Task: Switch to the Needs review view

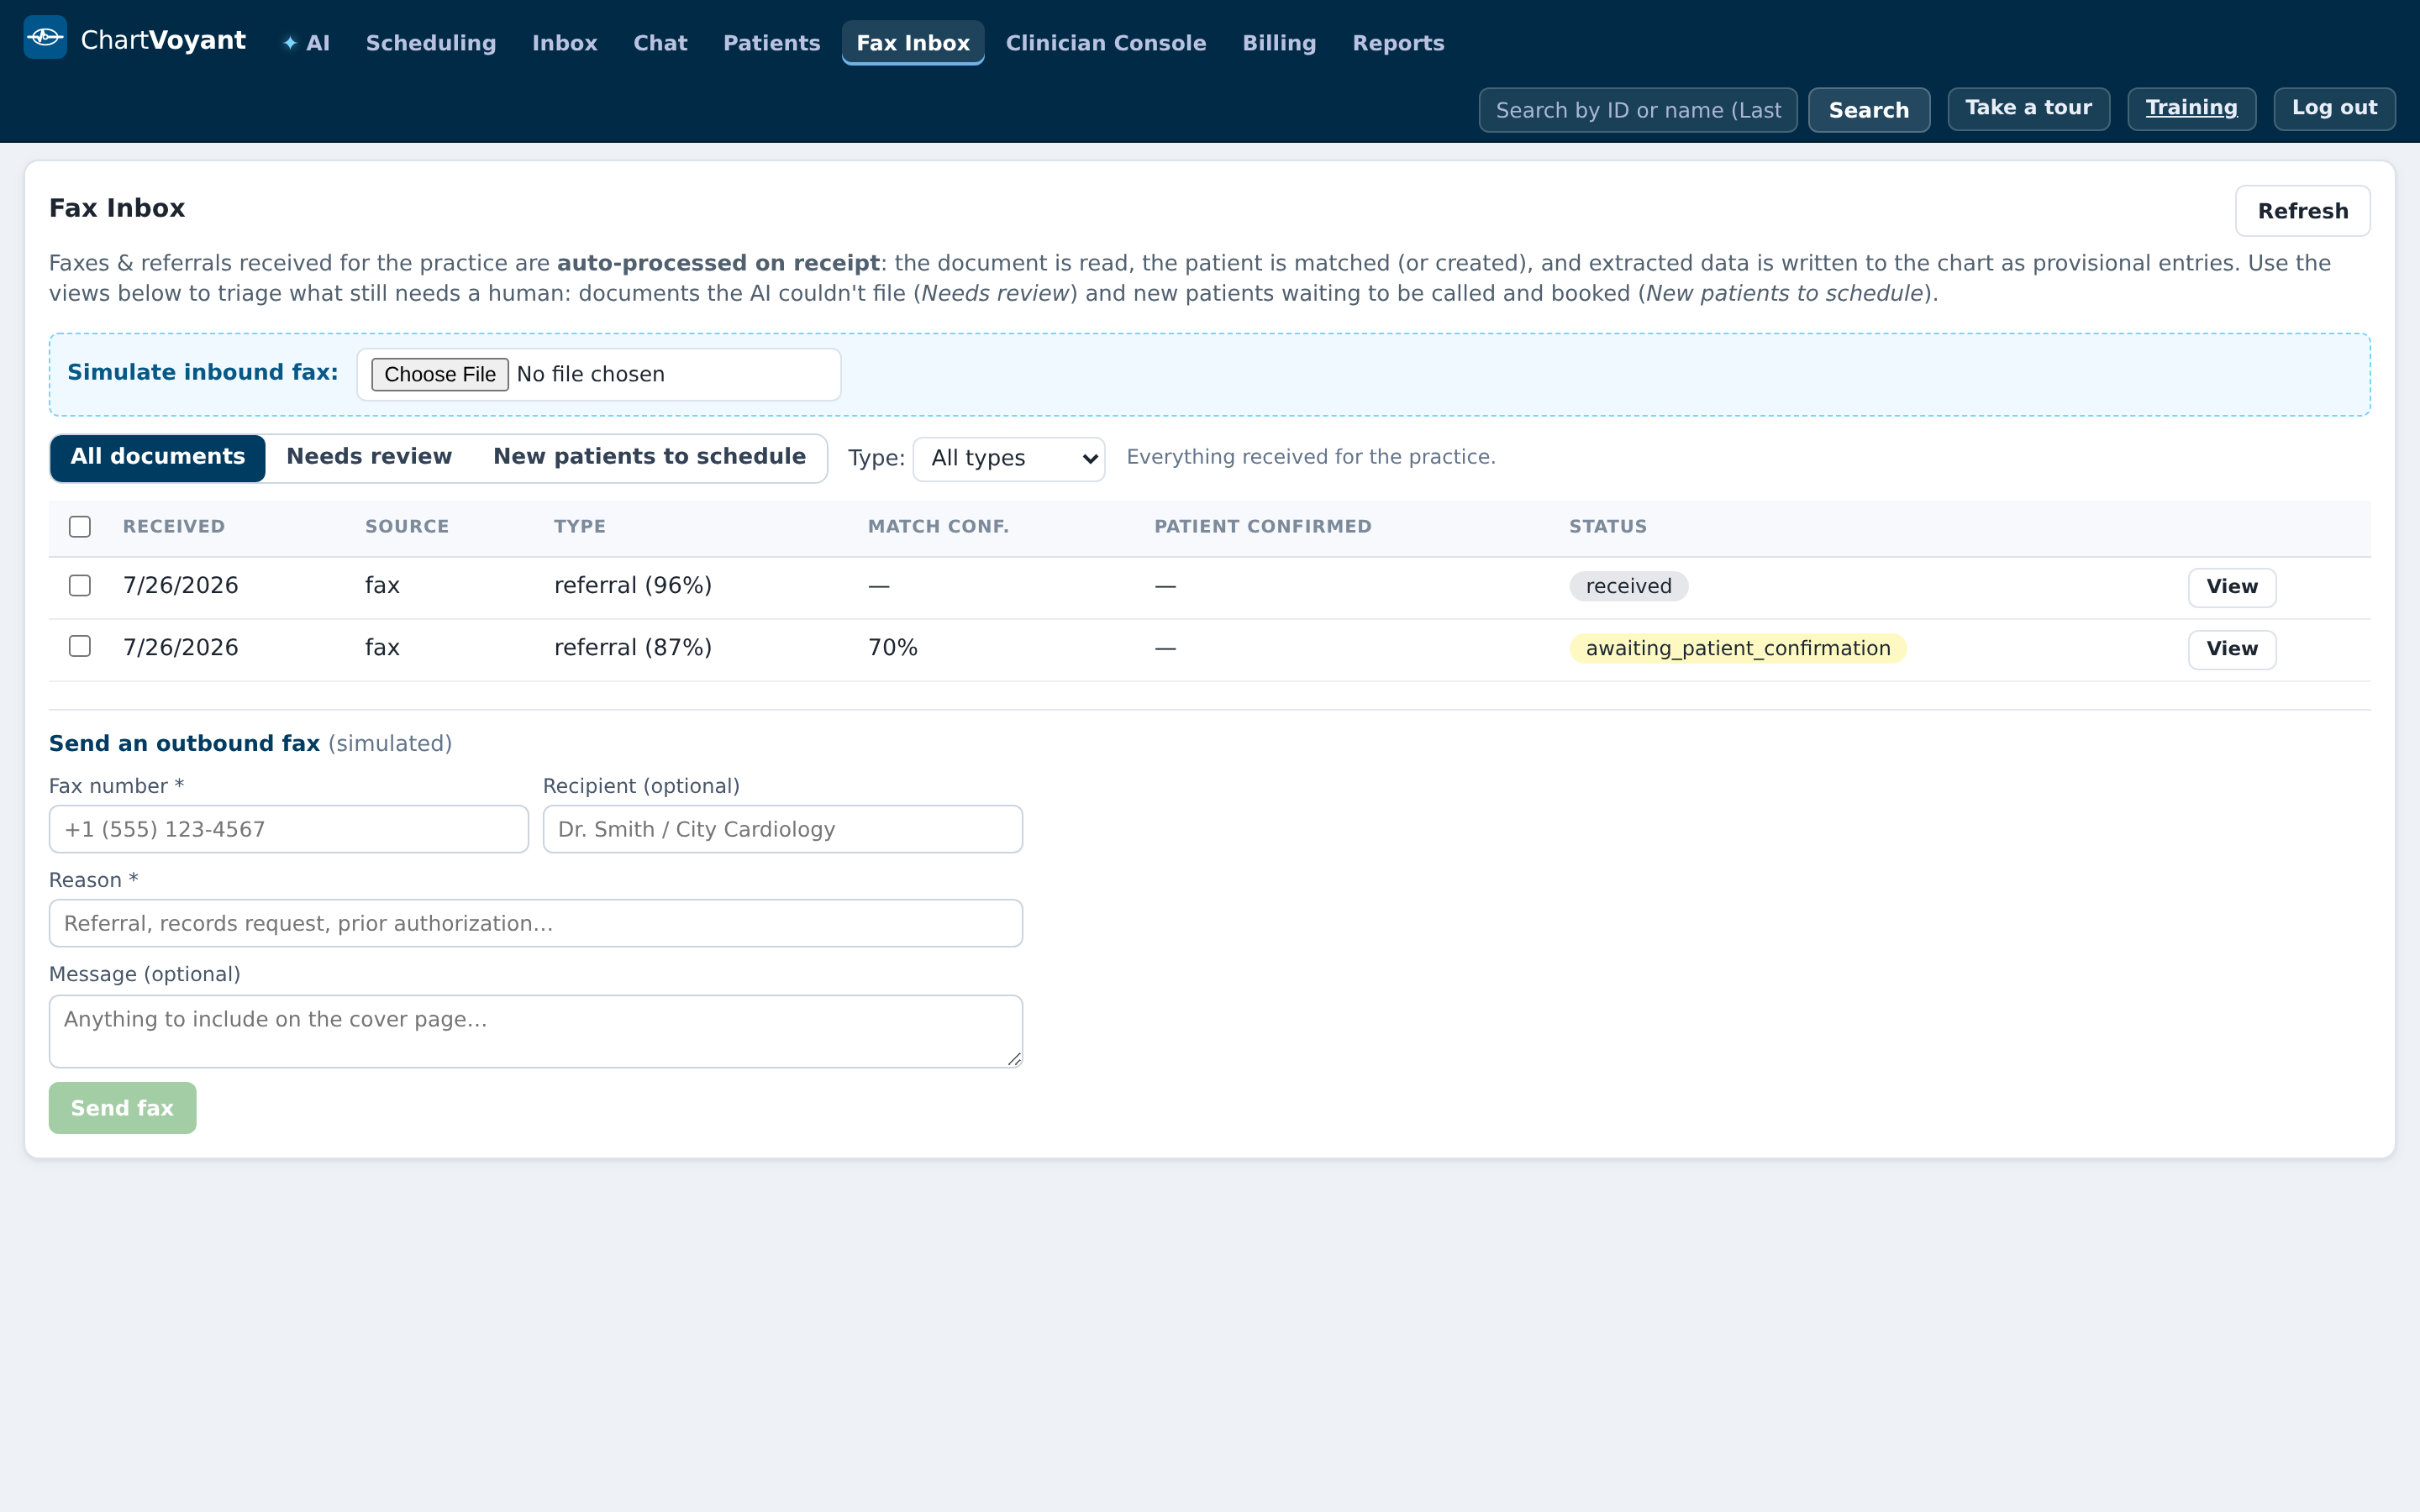Action: (x=369, y=457)
